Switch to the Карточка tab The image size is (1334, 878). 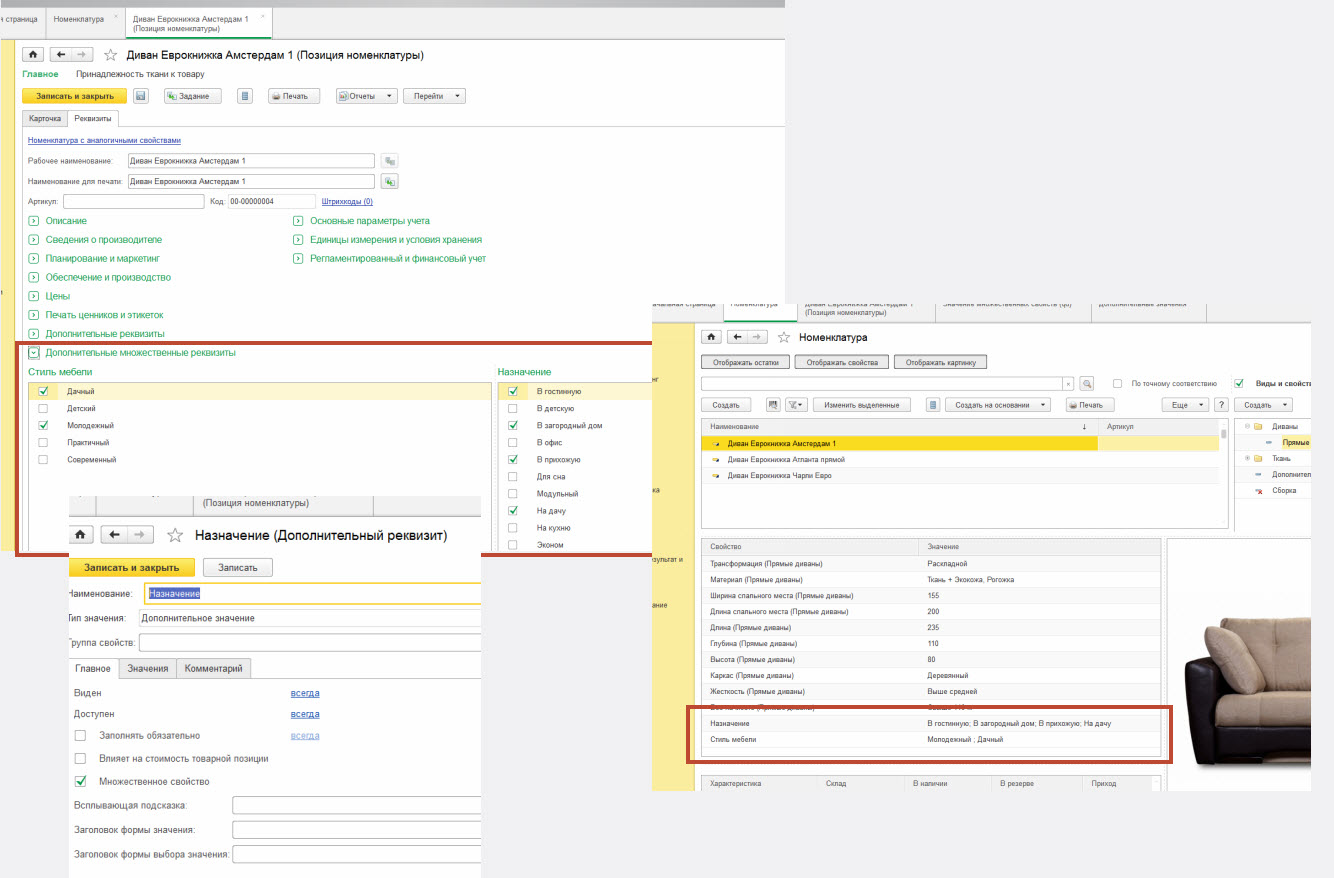click(x=45, y=118)
